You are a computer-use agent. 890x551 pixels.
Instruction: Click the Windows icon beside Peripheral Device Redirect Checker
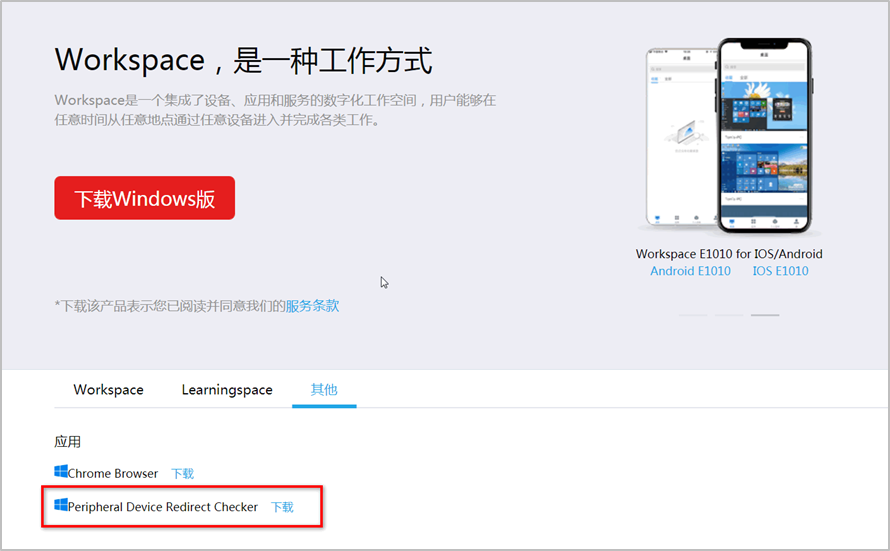point(61,504)
